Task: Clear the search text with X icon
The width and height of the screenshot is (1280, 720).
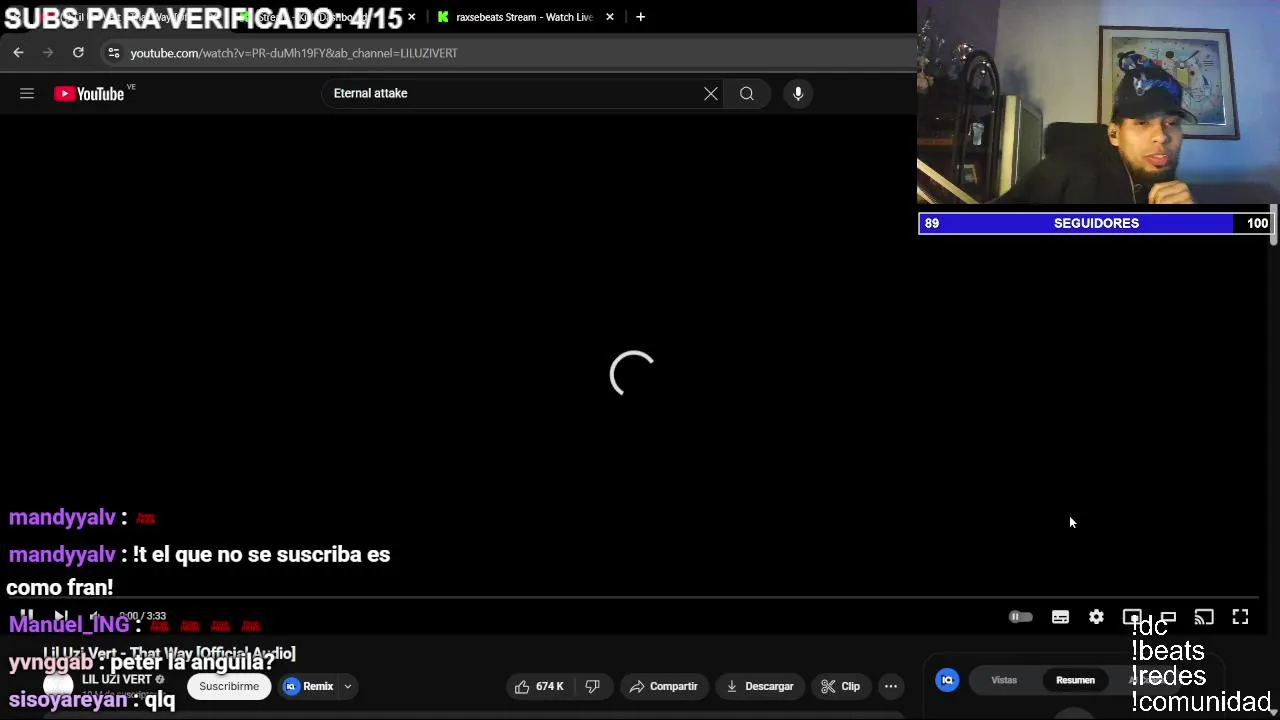Action: tap(710, 93)
